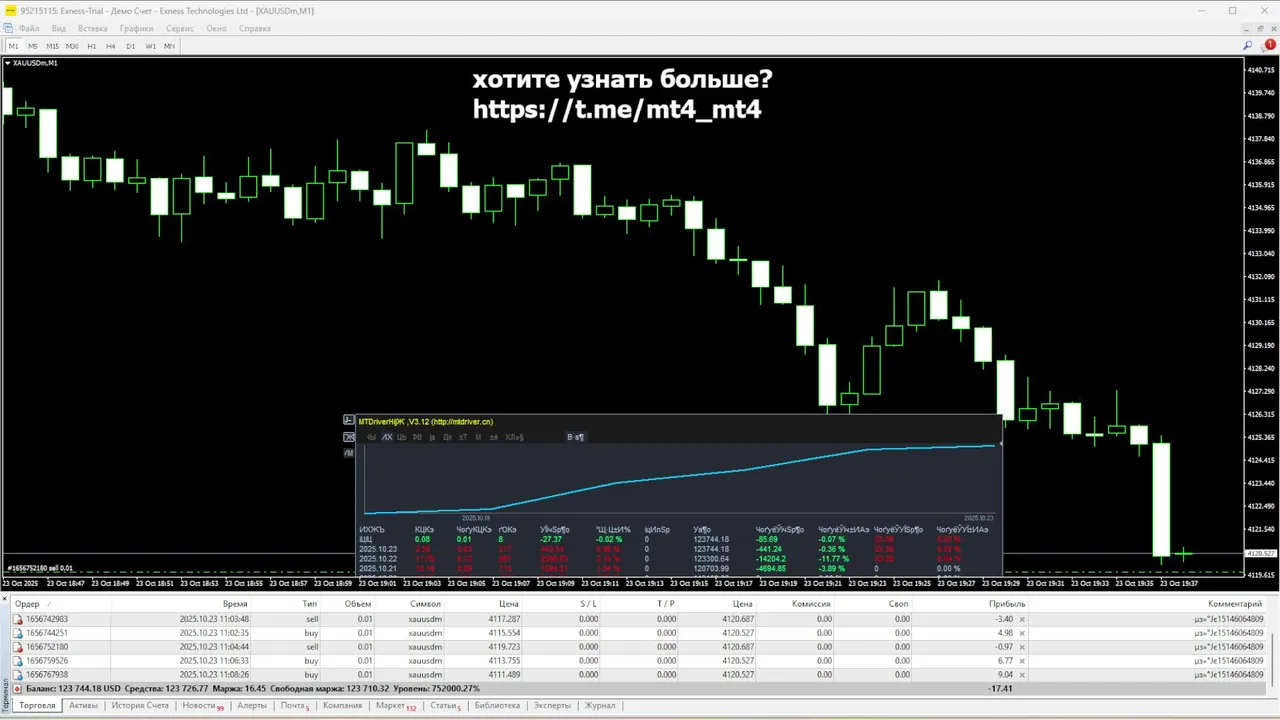Switch to the Эксперты tab
This screenshot has width=1280, height=720.
coord(552,706)
